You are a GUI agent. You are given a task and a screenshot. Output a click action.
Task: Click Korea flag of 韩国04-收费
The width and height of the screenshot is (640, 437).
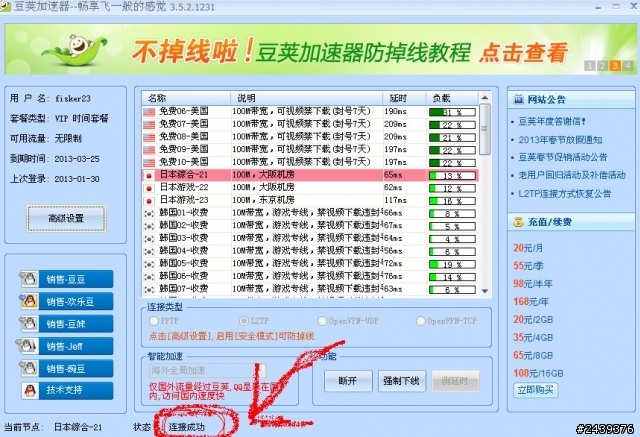tap(149, 251)
